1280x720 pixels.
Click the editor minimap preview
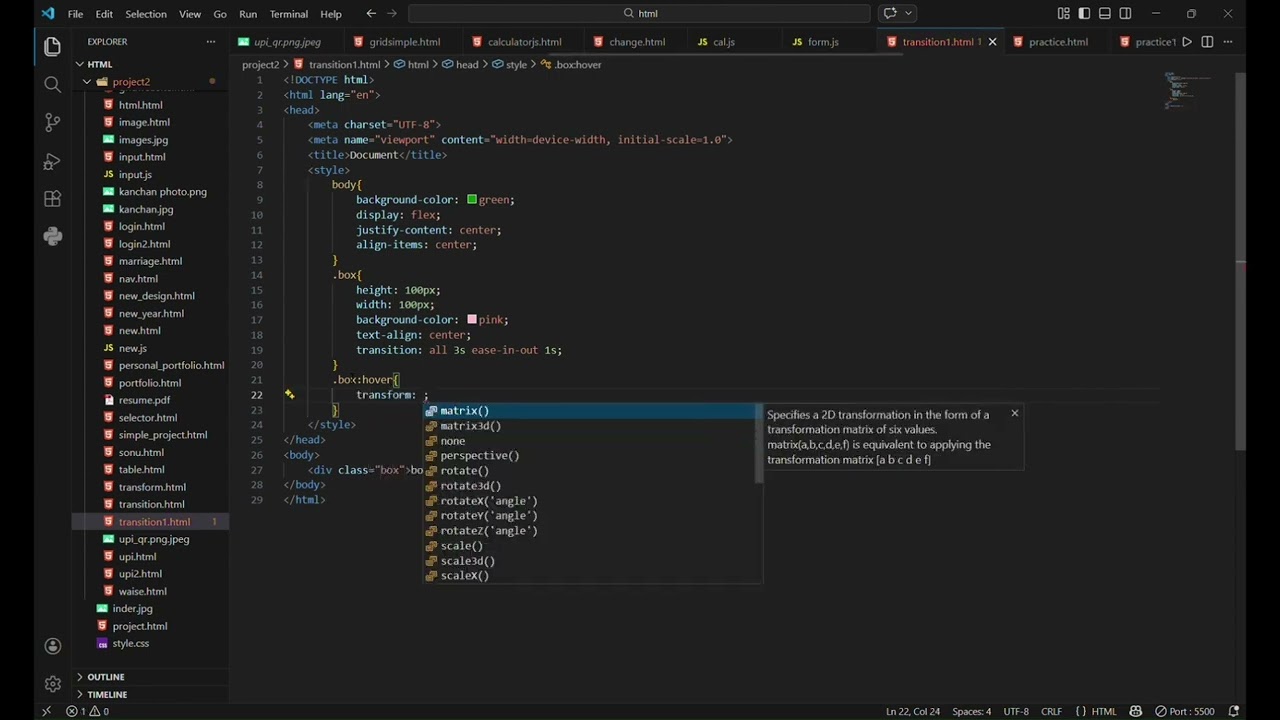pyautogui.click(x=1188, y=90)
